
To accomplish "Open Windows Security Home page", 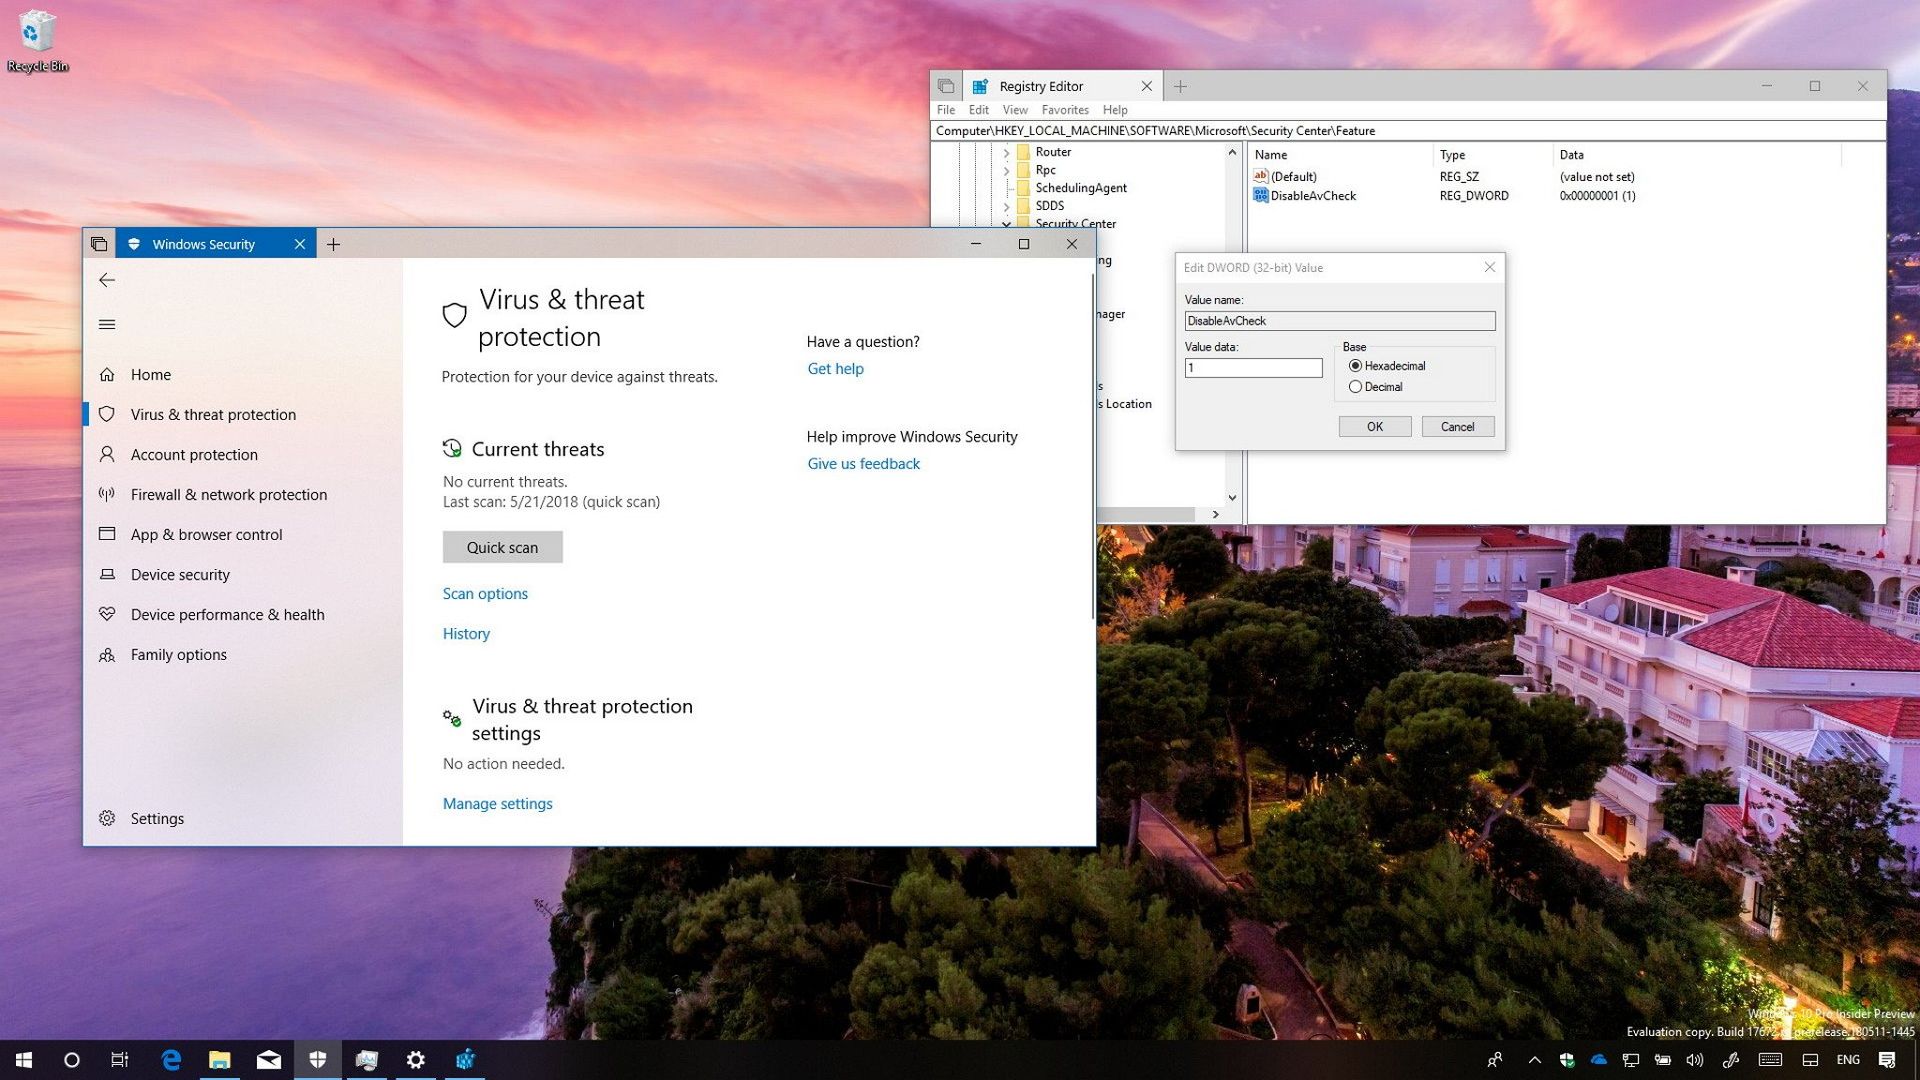I will [151, 374].
